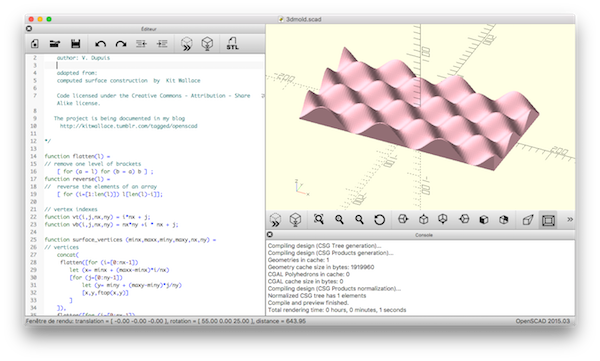The height and width of the screenshot is (361, 600).
Task: Click 'computed surface construction by Kit Wallace' line
Action: (129, 80)
